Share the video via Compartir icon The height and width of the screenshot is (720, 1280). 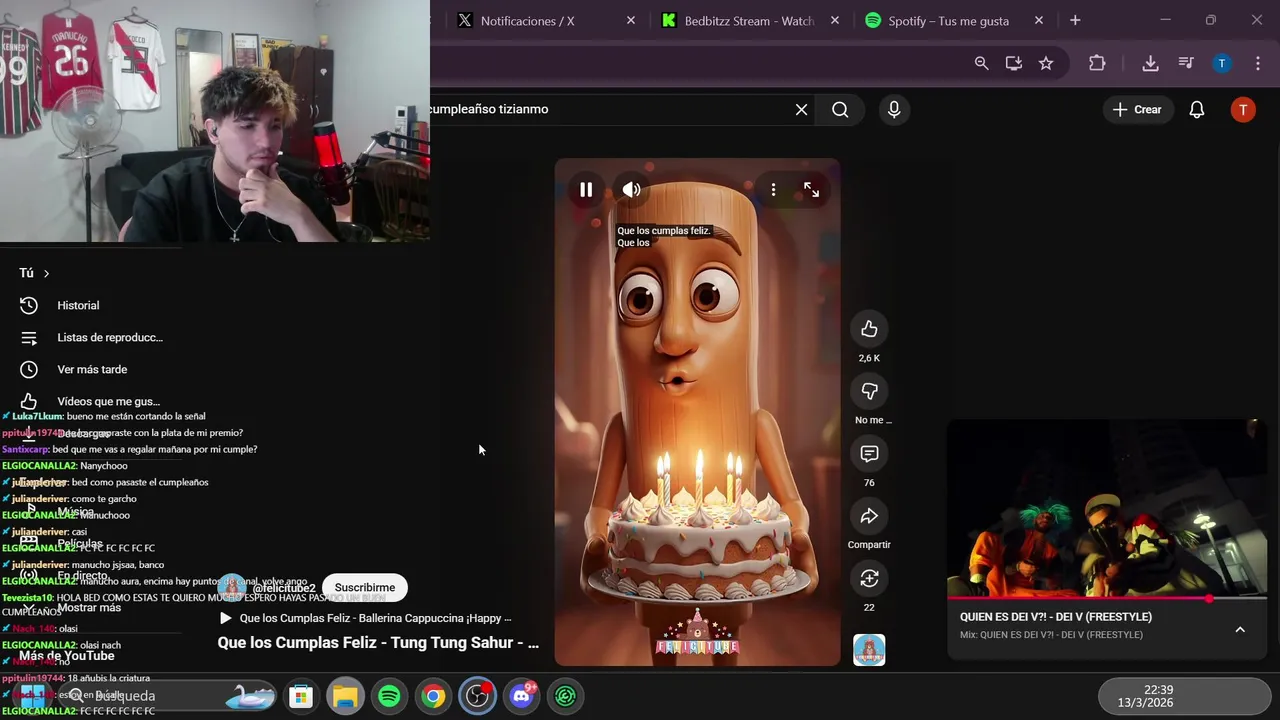pyautogui.click(x=869, y=516)
